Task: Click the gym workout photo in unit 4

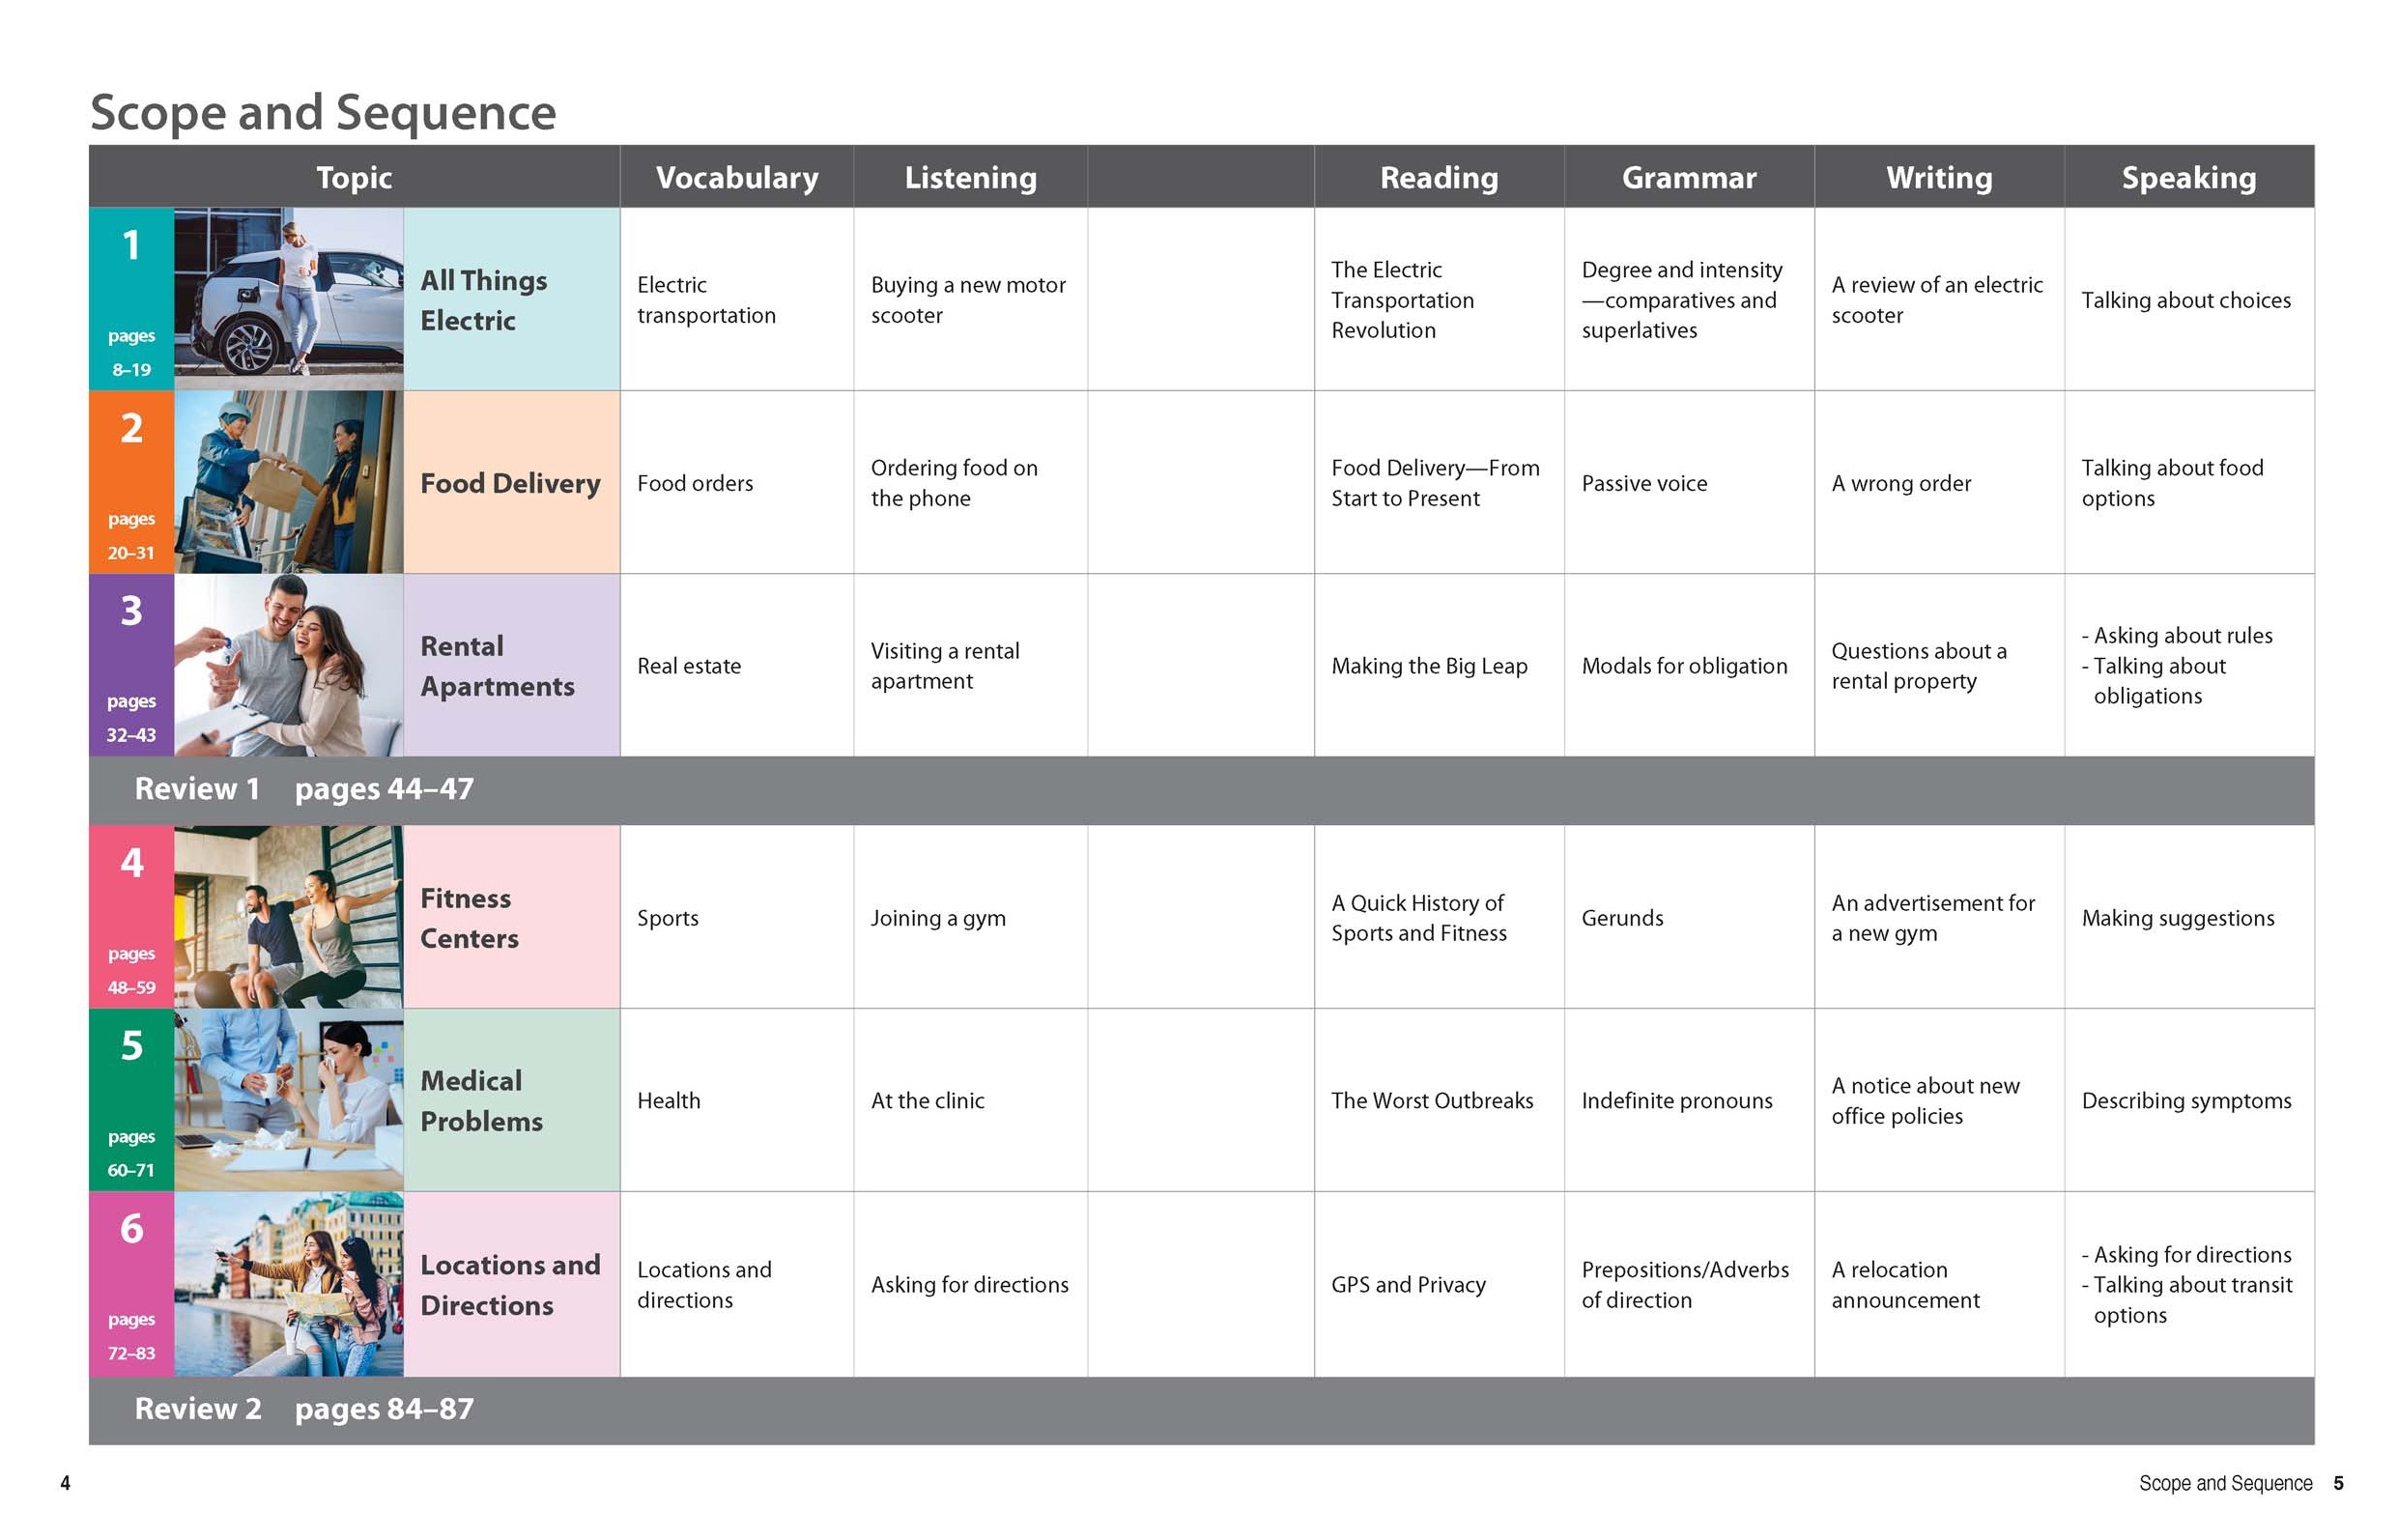Action: tap(288, 916)
